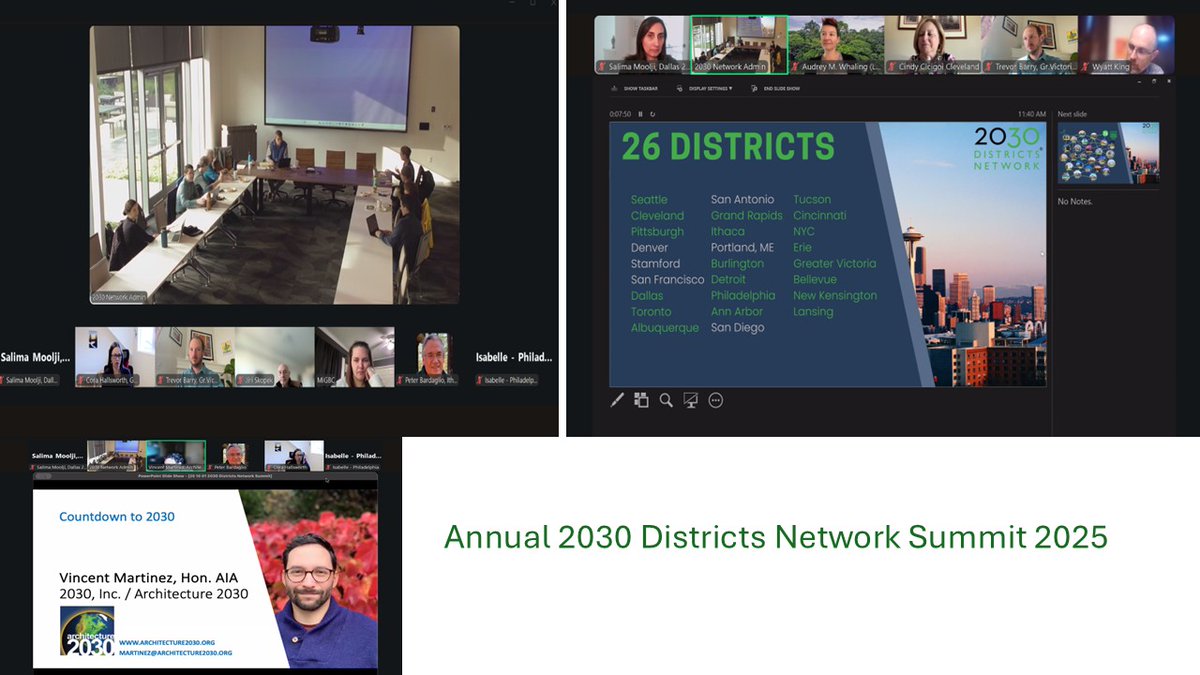Viewport: 1200px width, 675px height.
Task: Select Vincent Martinez's highlighted video tile
Action: click(175, 456)
